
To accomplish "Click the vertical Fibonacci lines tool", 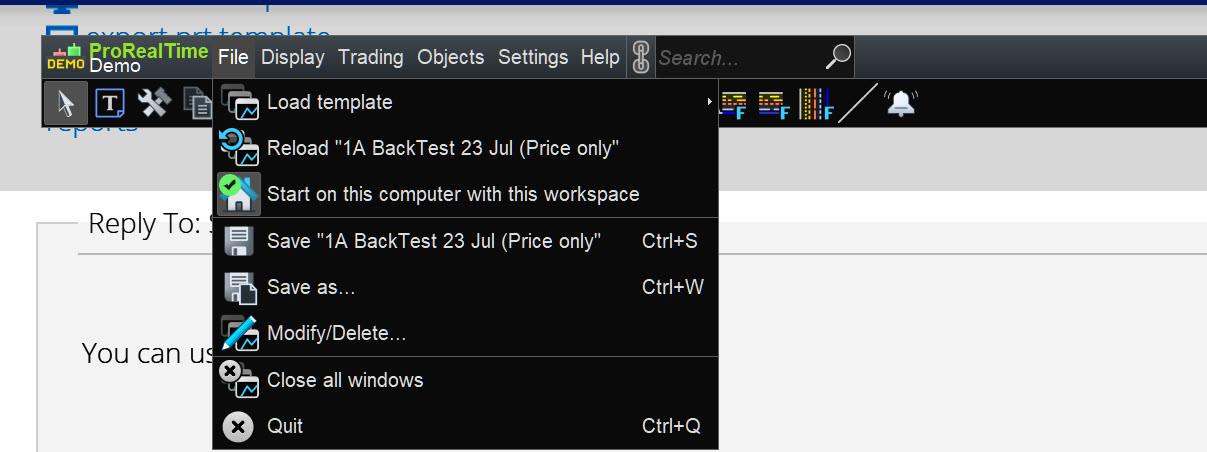I will pyautogui.click(x=816, y=102).
